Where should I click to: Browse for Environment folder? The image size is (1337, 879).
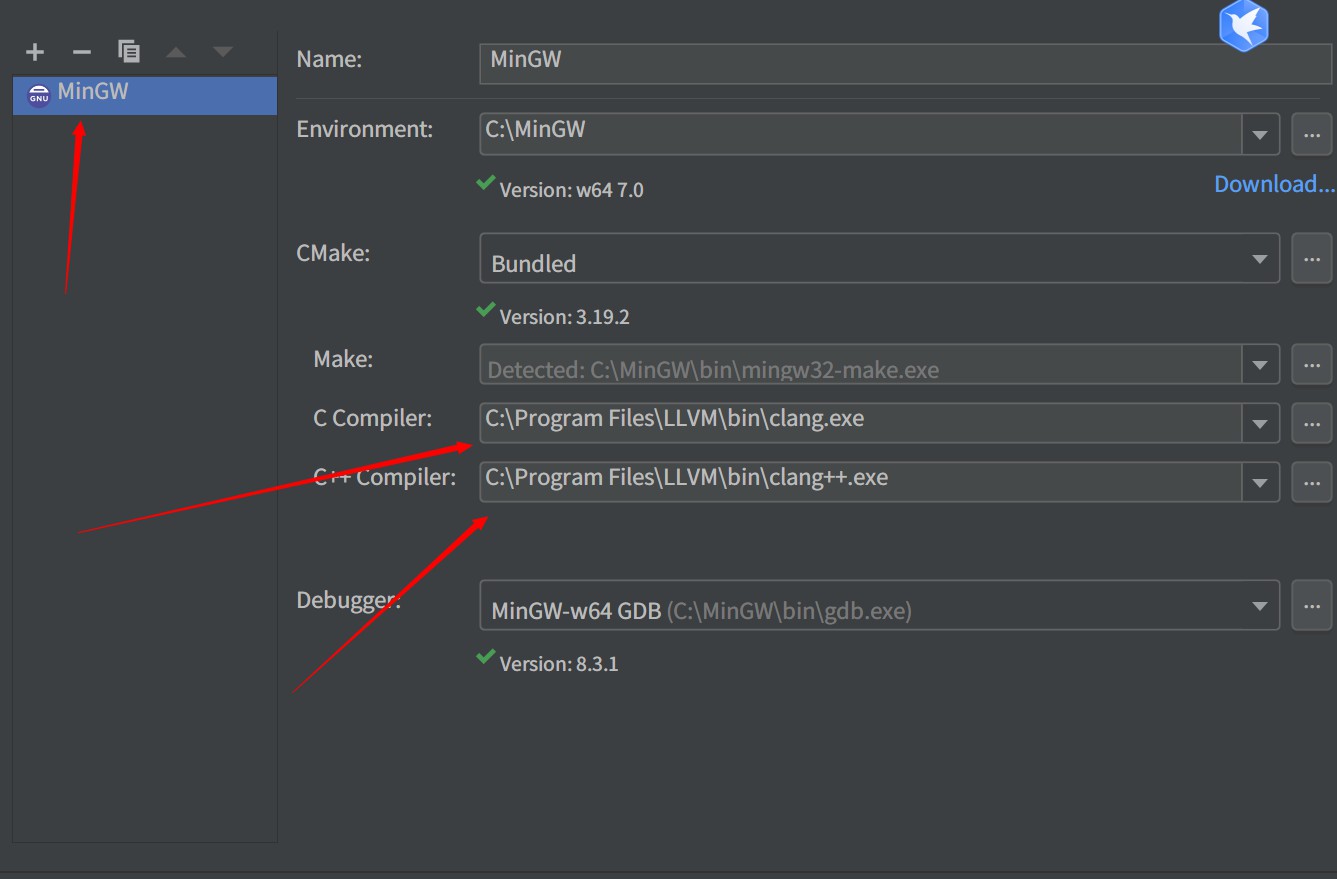point(1312,135)
